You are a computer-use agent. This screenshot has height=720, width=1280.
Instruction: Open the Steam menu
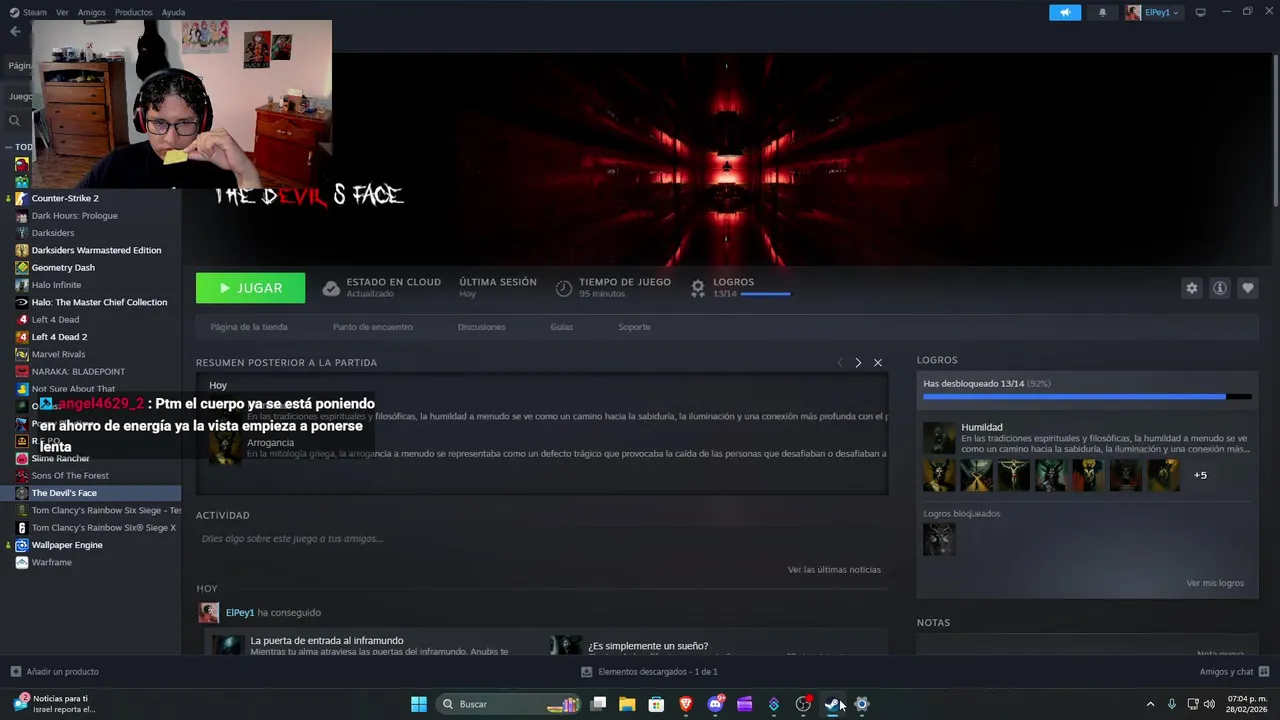tap(27, 12)
